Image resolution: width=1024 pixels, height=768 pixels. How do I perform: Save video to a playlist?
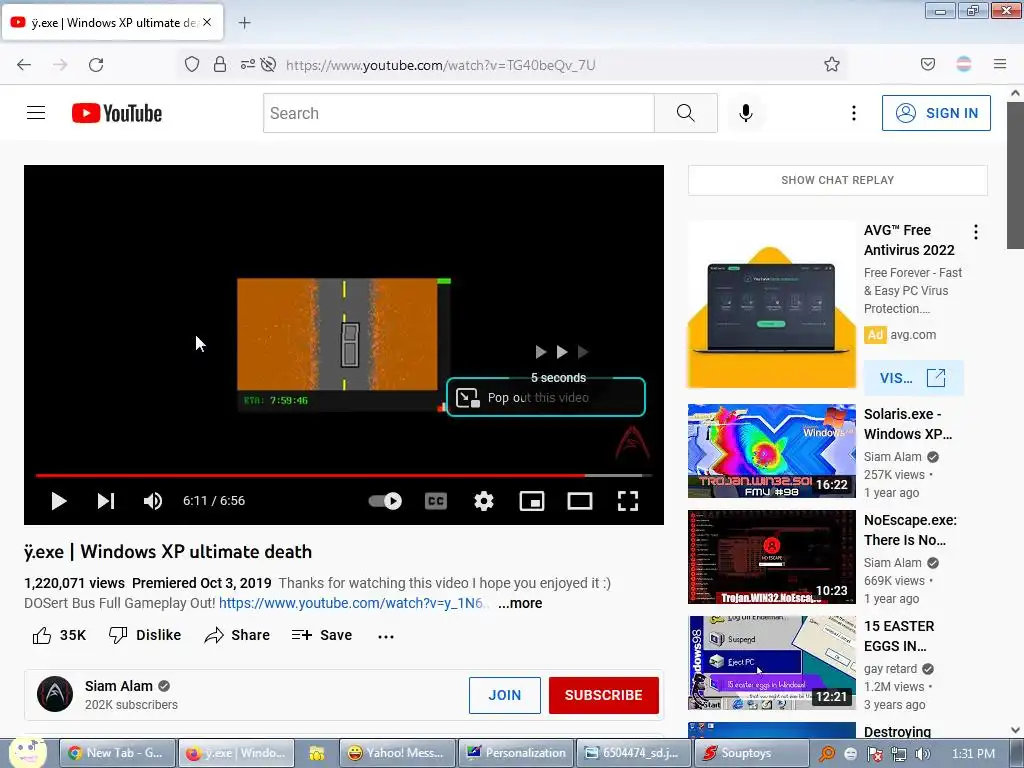point(322,635)
